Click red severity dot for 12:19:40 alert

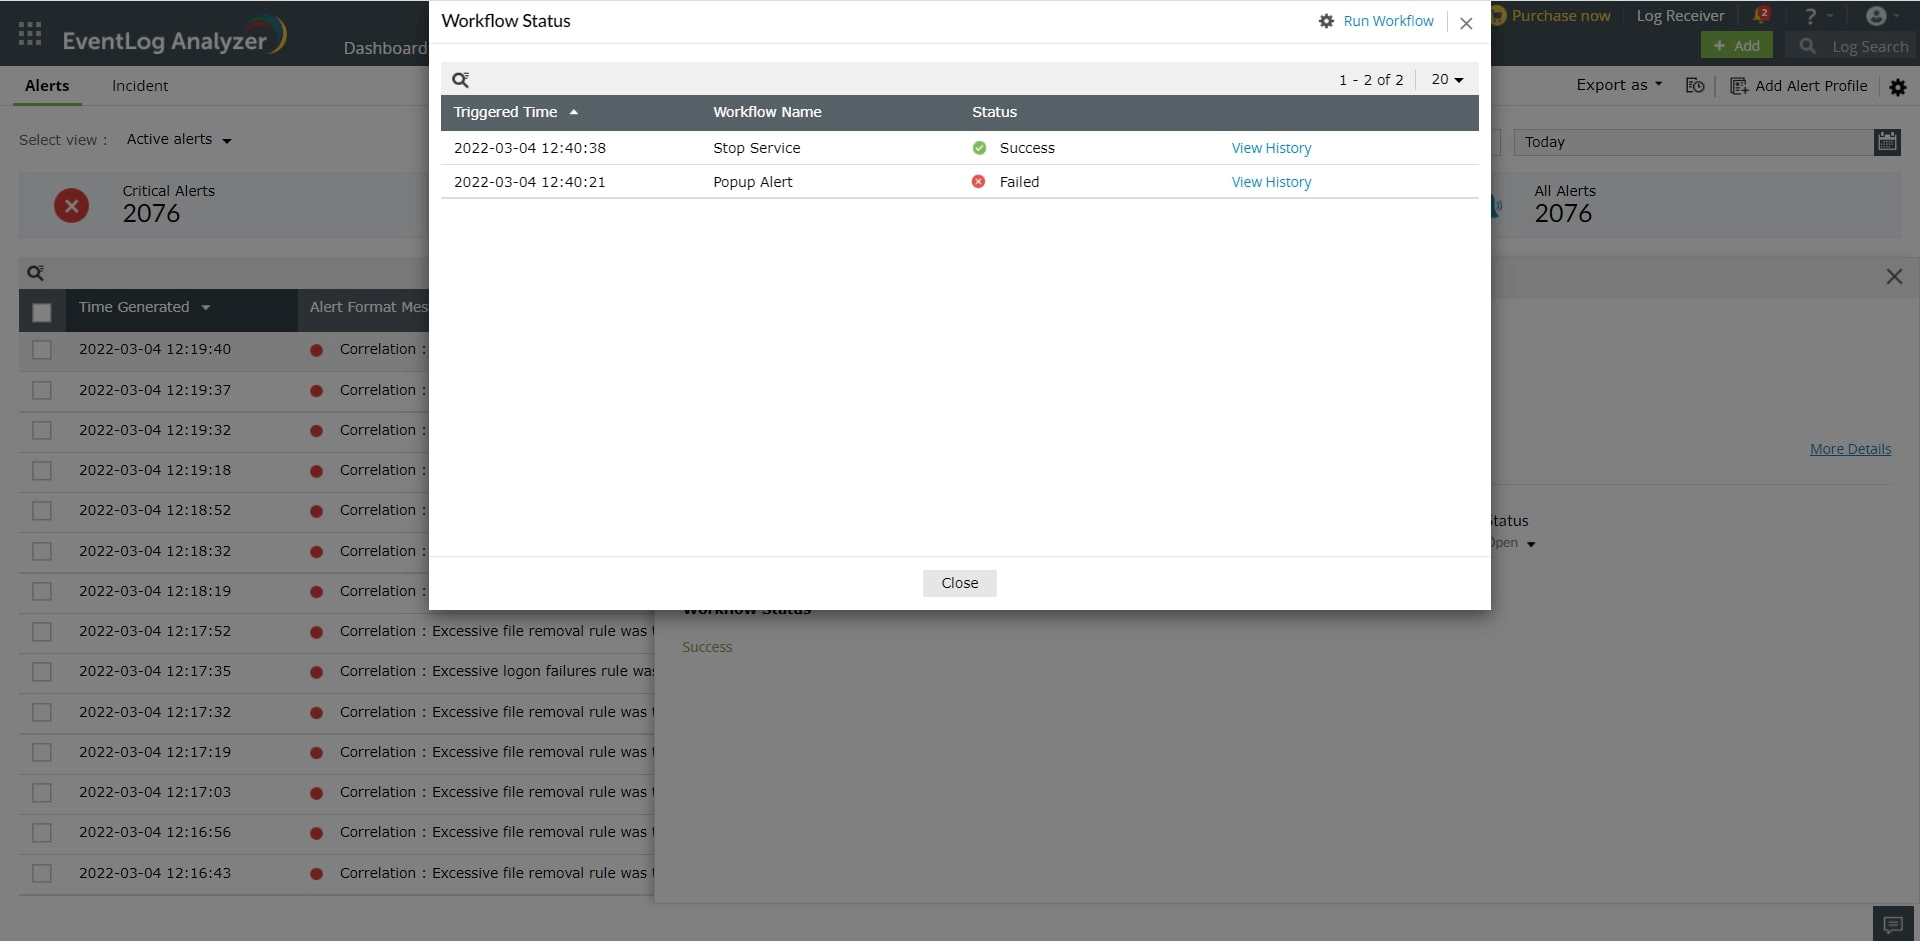tap(316, 350)
